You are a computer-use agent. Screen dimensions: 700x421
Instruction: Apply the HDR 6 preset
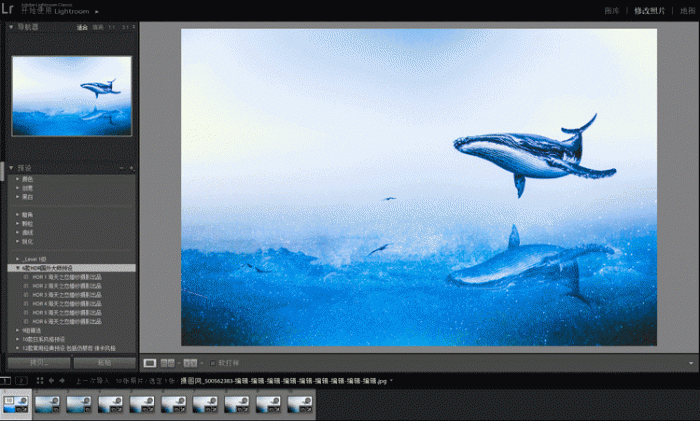tap(67, 321)
